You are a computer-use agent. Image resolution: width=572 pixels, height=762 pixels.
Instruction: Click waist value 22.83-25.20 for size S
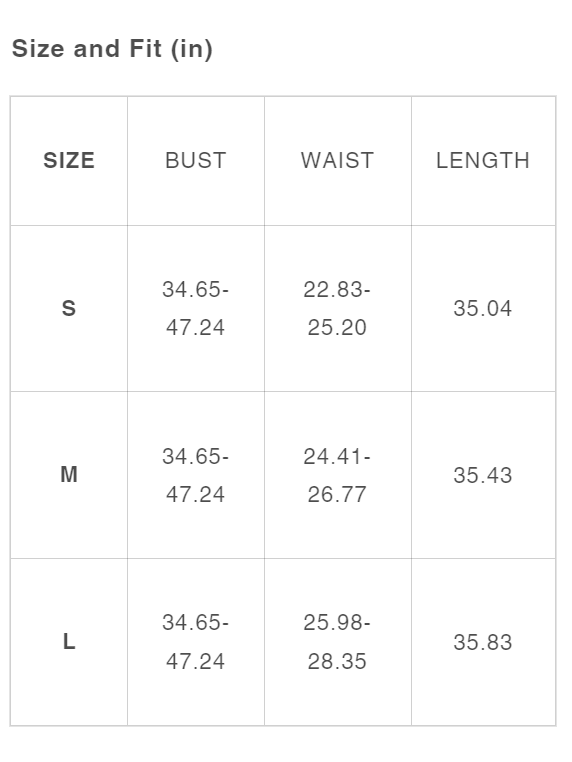pos(337,308)
